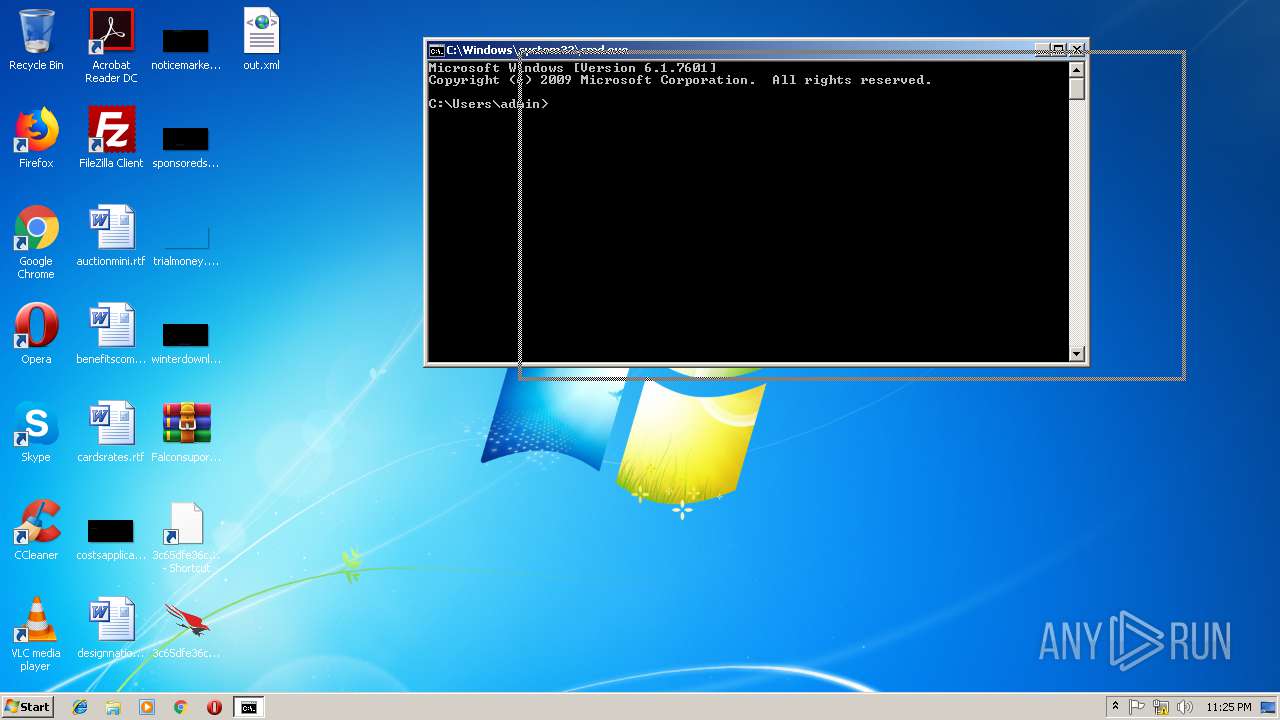This screenshot has height=720, width=1280.
Task: Select the costsapplica... file icon
Action: coord(111,538)
